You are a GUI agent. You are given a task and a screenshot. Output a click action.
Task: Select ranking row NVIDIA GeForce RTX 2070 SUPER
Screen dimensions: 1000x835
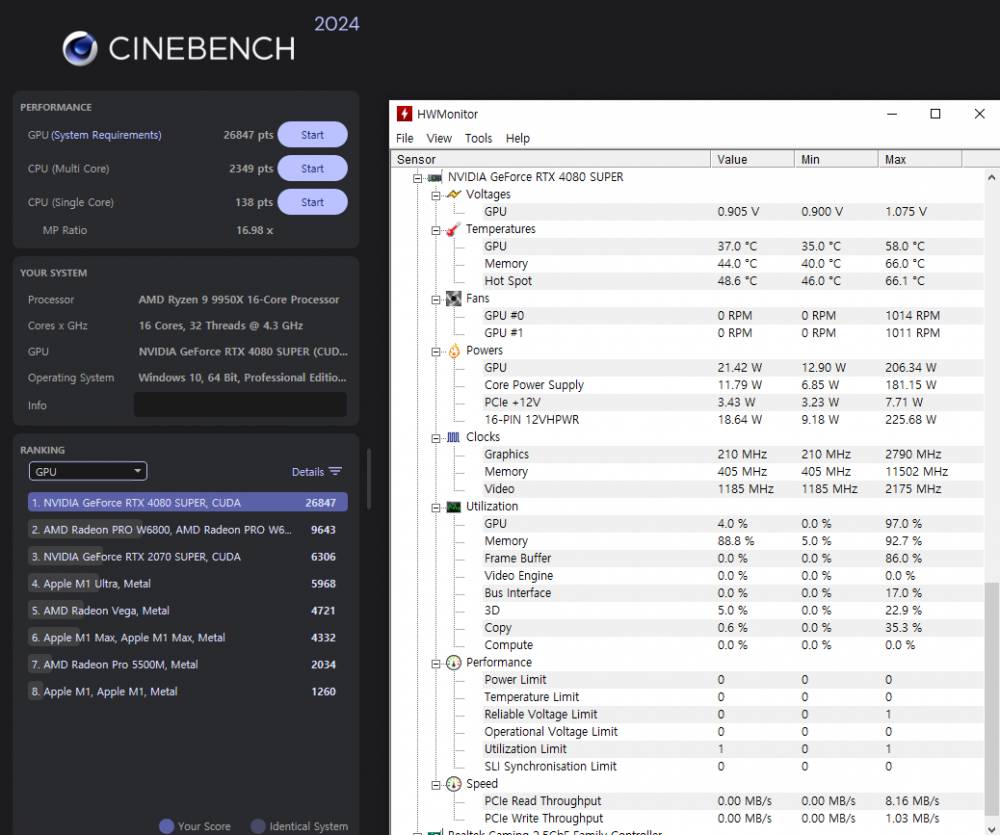point(188,556)
